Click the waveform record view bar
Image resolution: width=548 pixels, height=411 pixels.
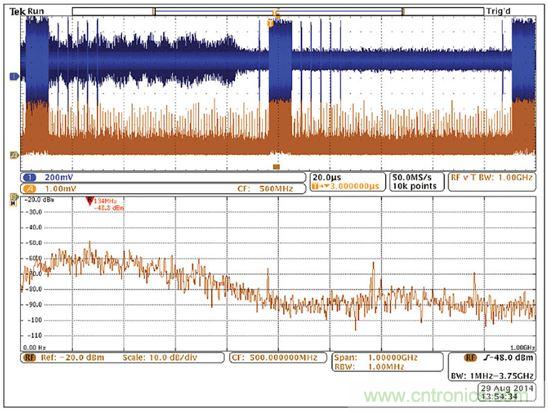pos(278,12)
